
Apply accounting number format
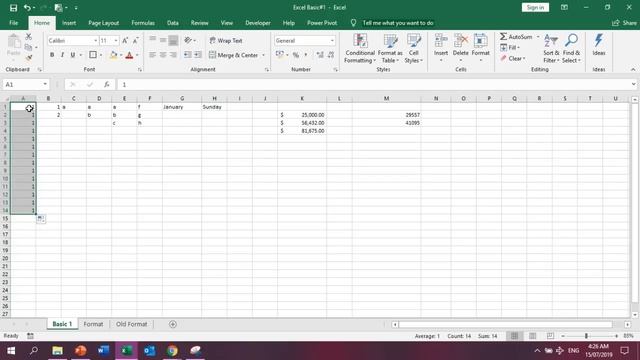280,55
